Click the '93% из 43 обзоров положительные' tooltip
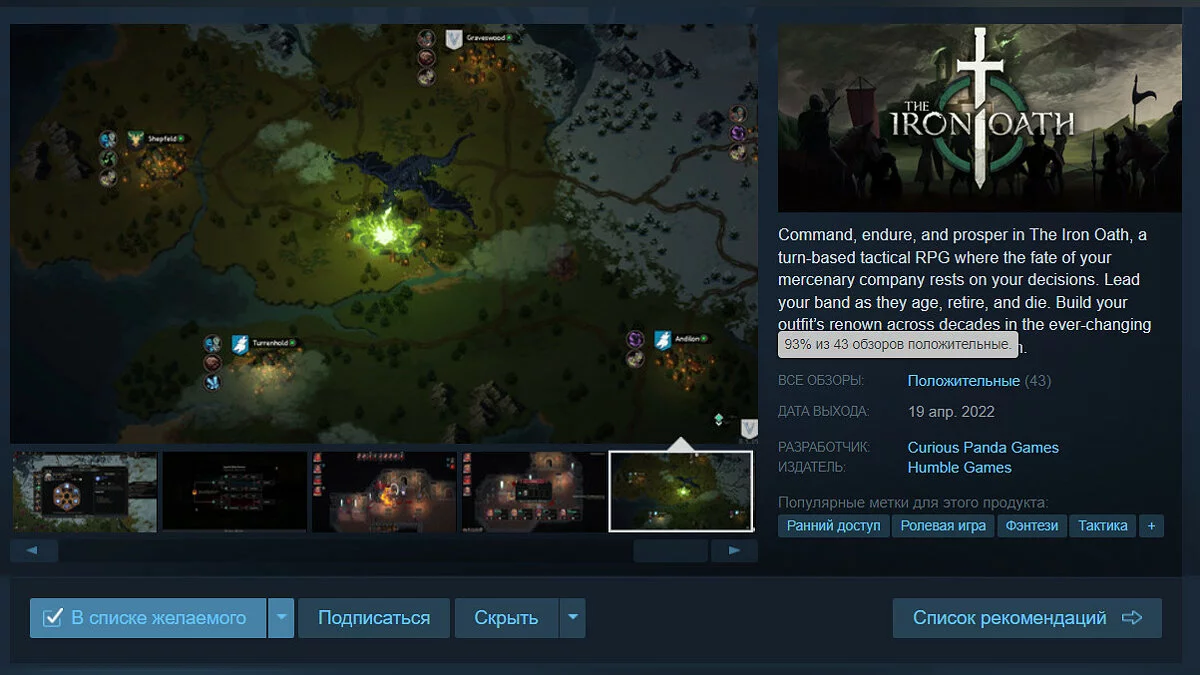The height and width of the screenshot is (675, 1200). point(897,344)
